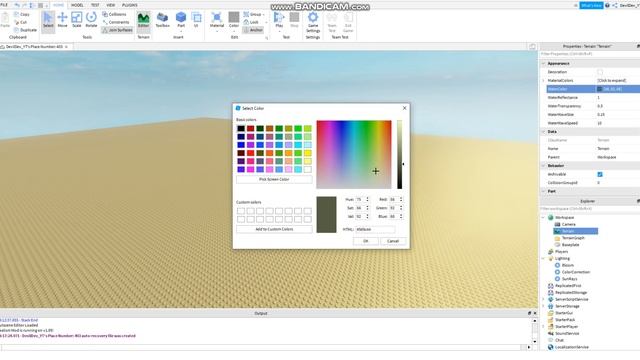Pick the black basic color swatch

click(241, 128)
